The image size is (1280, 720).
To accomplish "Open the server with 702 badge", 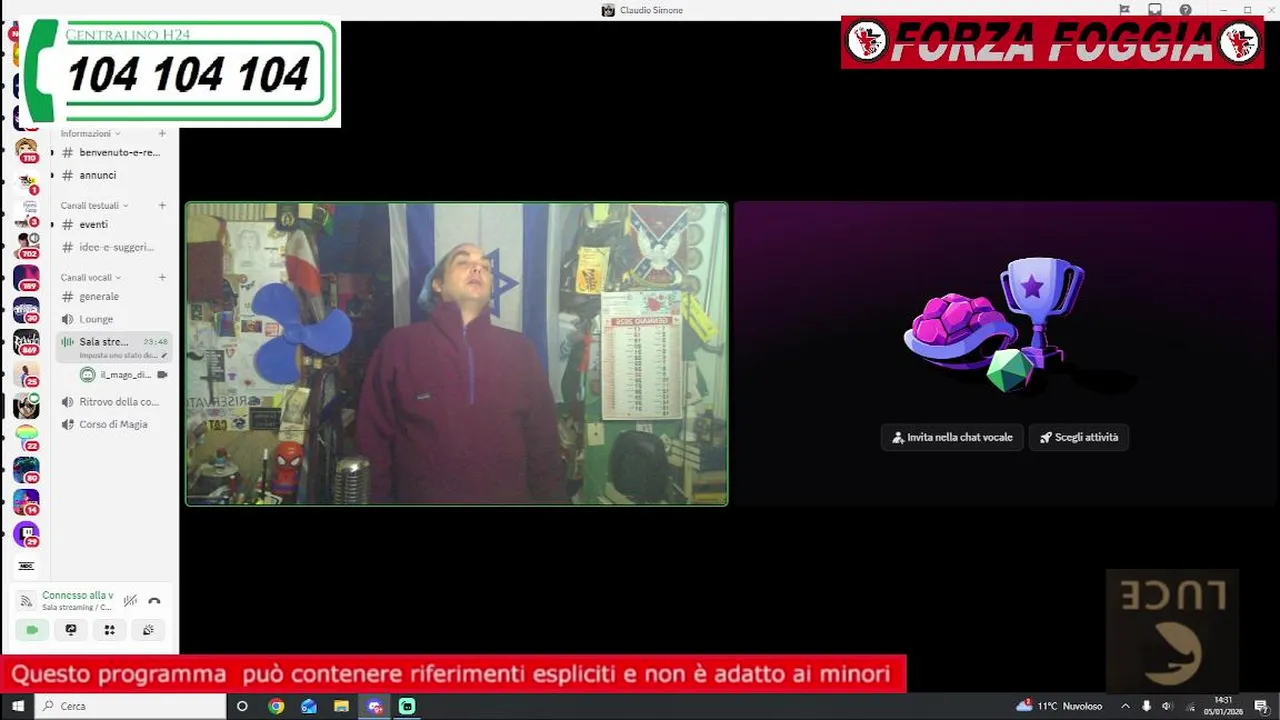I will (26, 246).
